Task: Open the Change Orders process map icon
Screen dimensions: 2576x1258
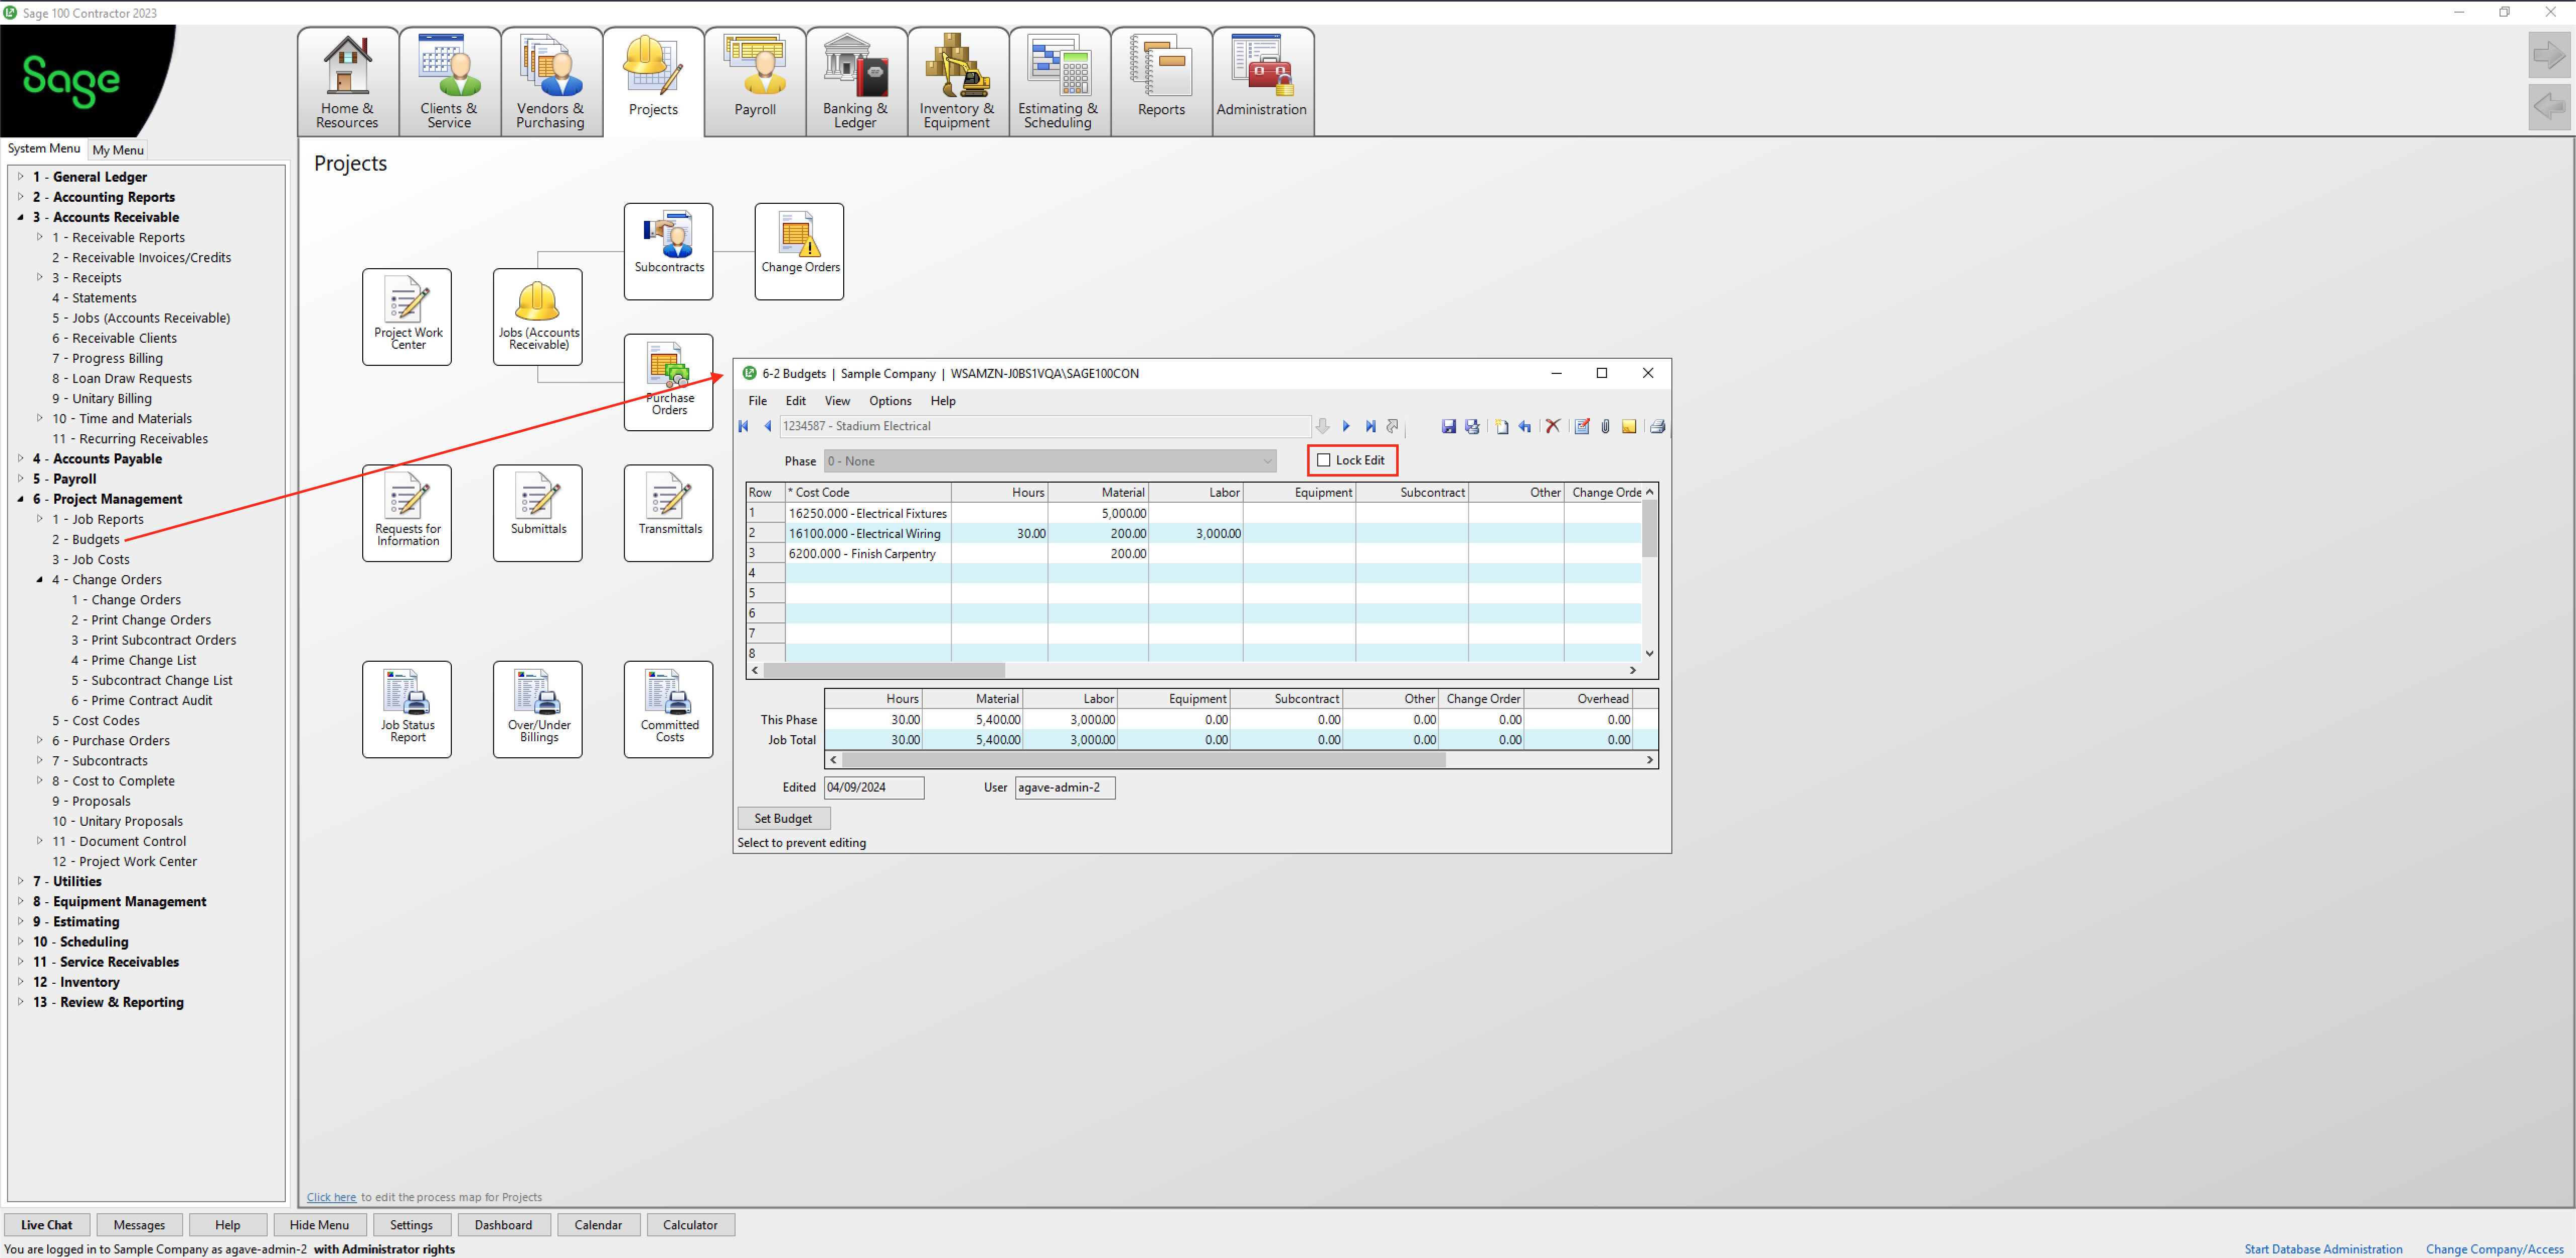Action: click(x=799, y=250)
